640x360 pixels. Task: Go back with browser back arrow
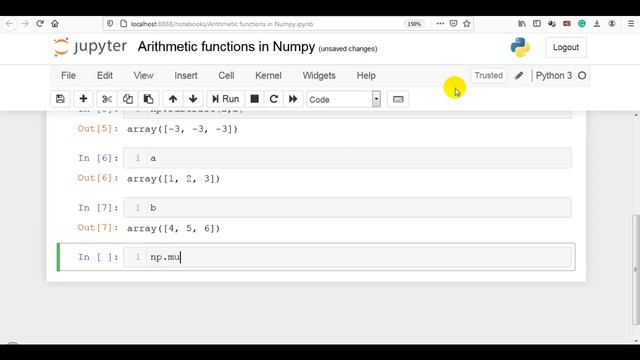[9, 24]
